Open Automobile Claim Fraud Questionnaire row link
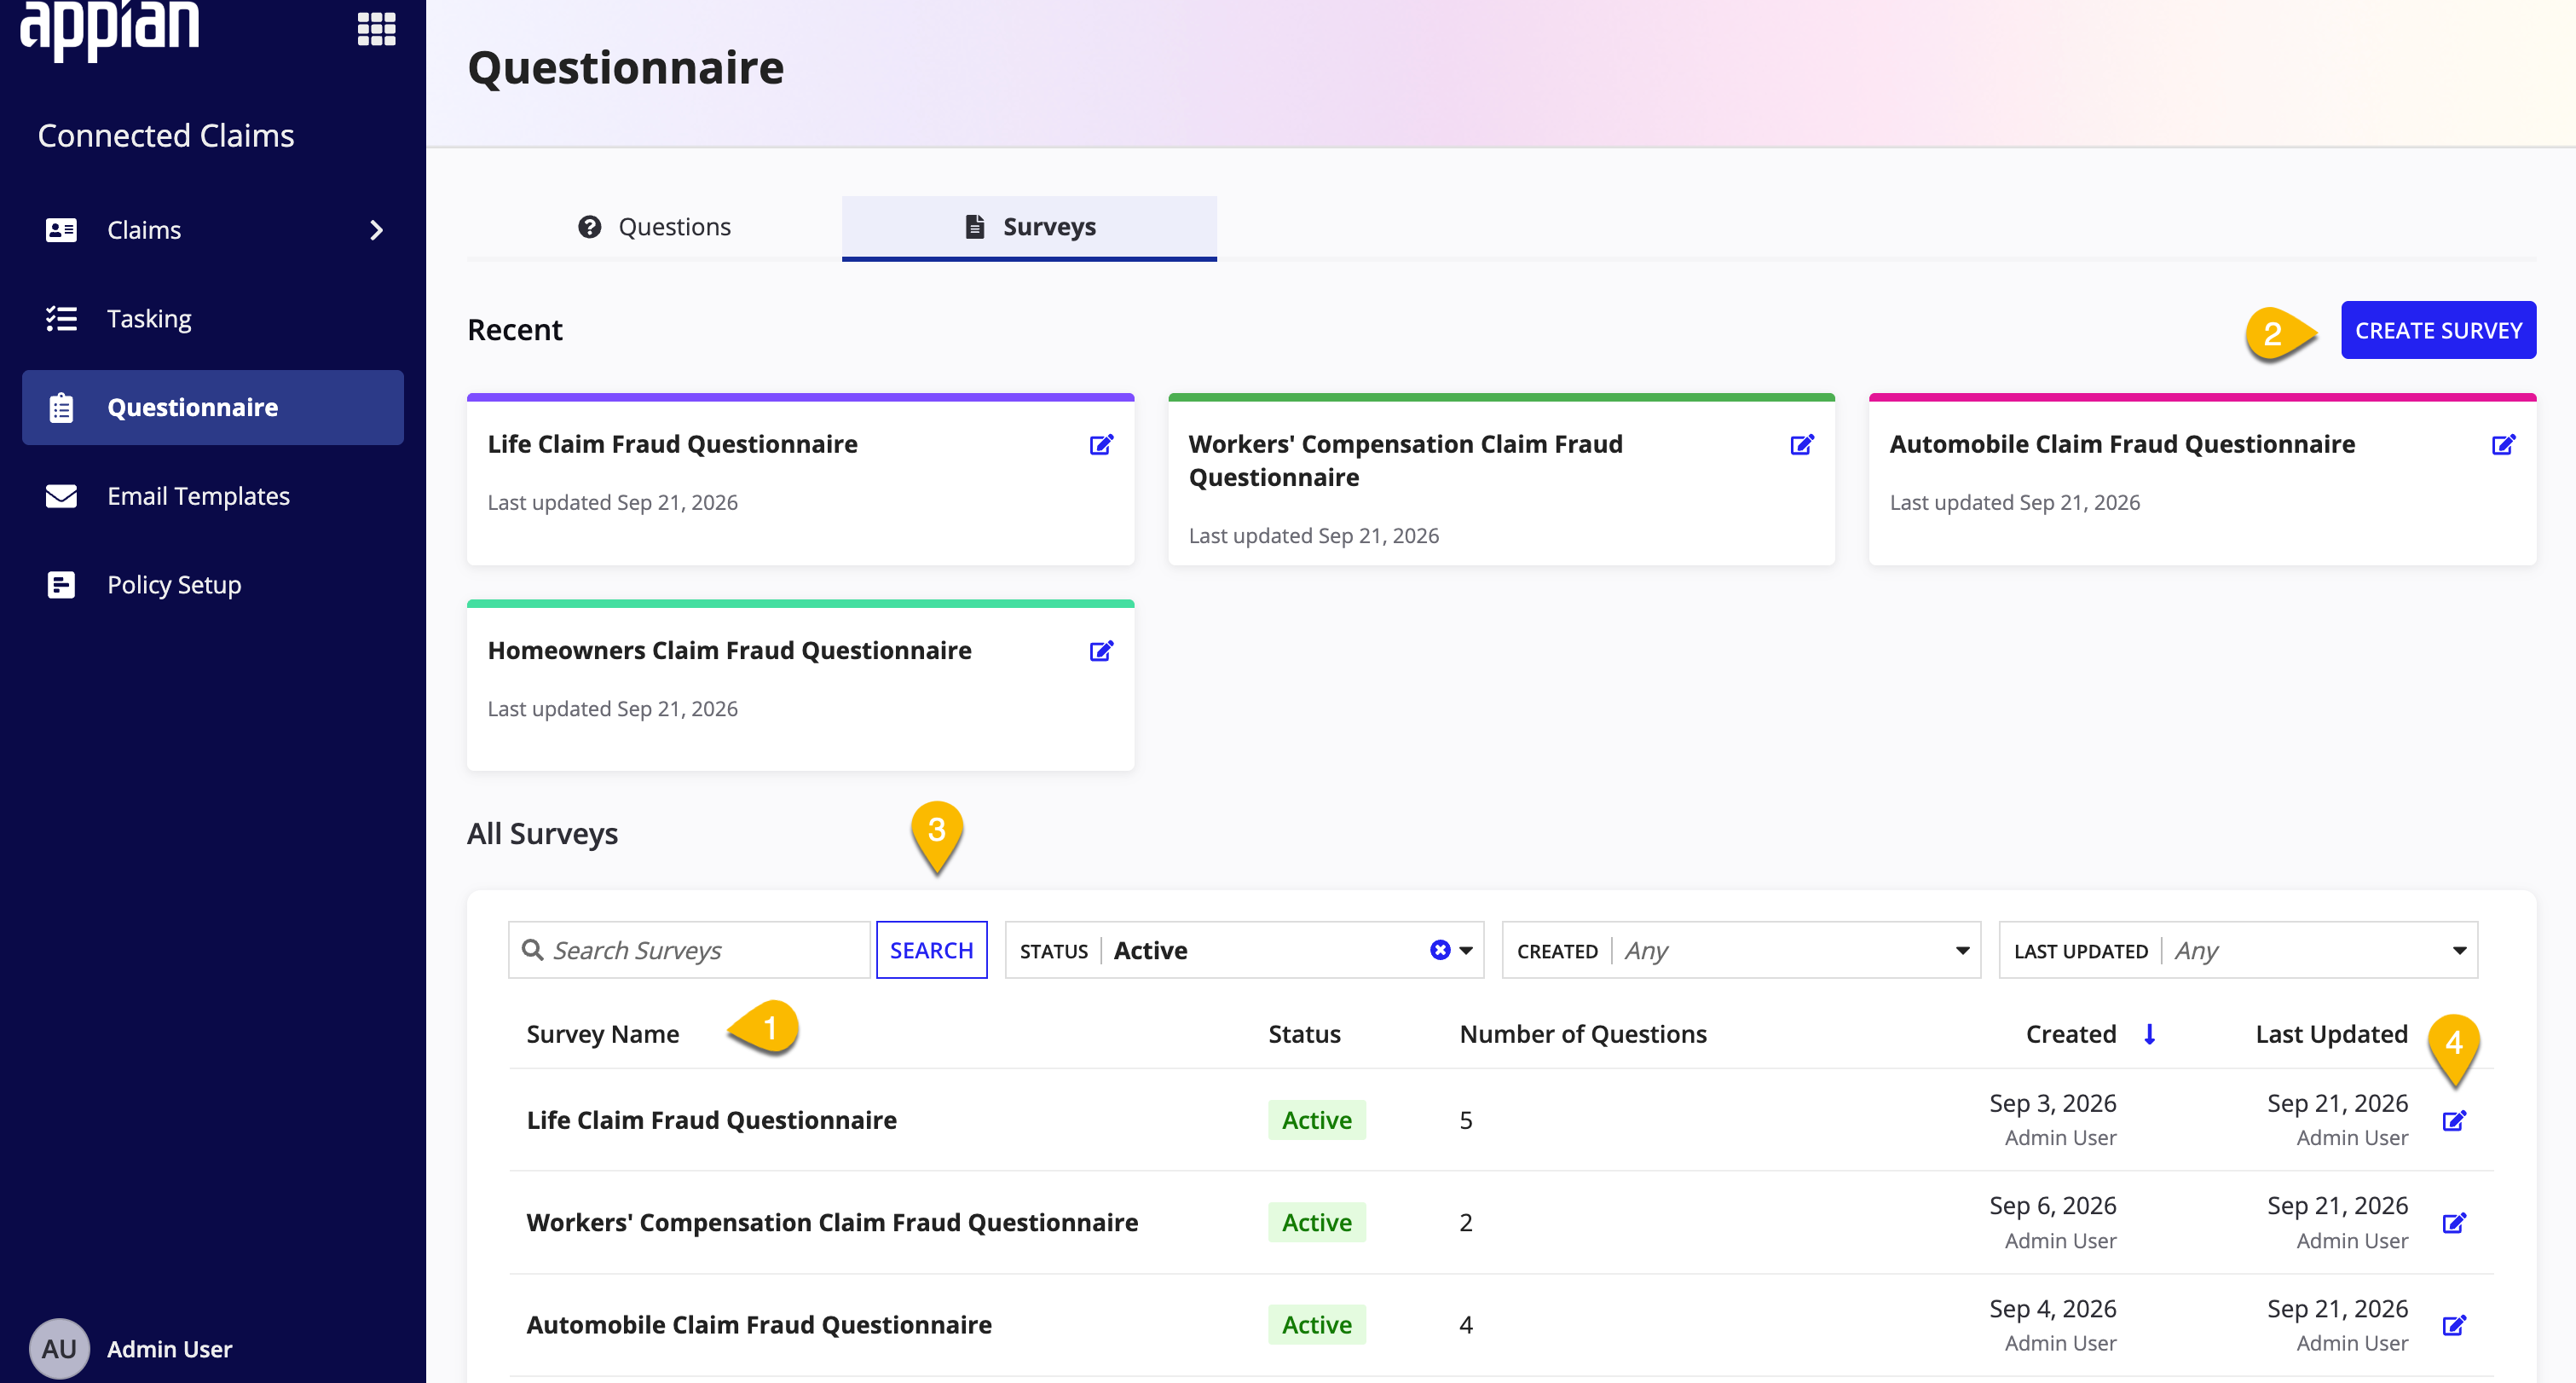The width and height of the screenshot is (2576, 1383). coord(759,1325)
